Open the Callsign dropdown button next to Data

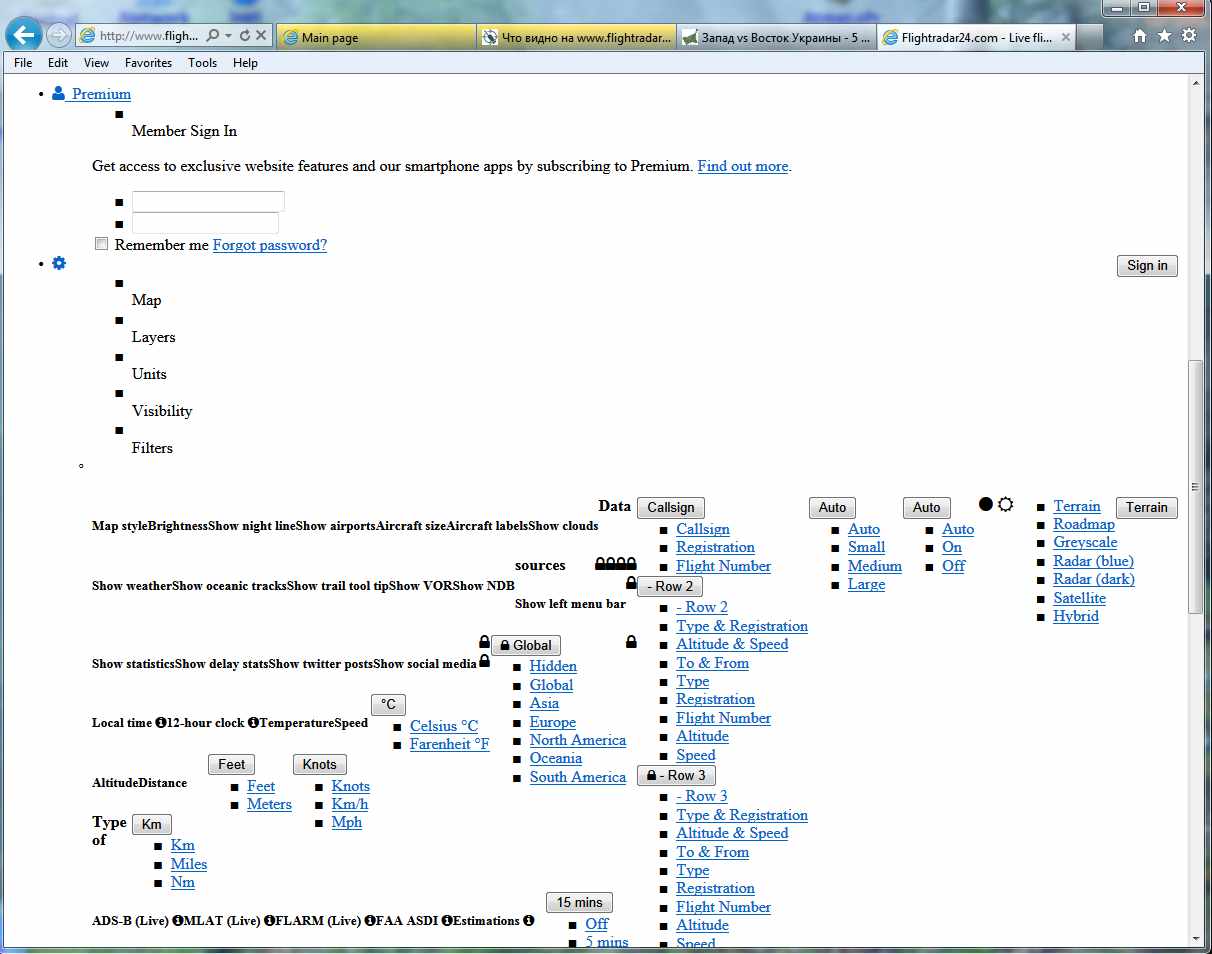670,508
